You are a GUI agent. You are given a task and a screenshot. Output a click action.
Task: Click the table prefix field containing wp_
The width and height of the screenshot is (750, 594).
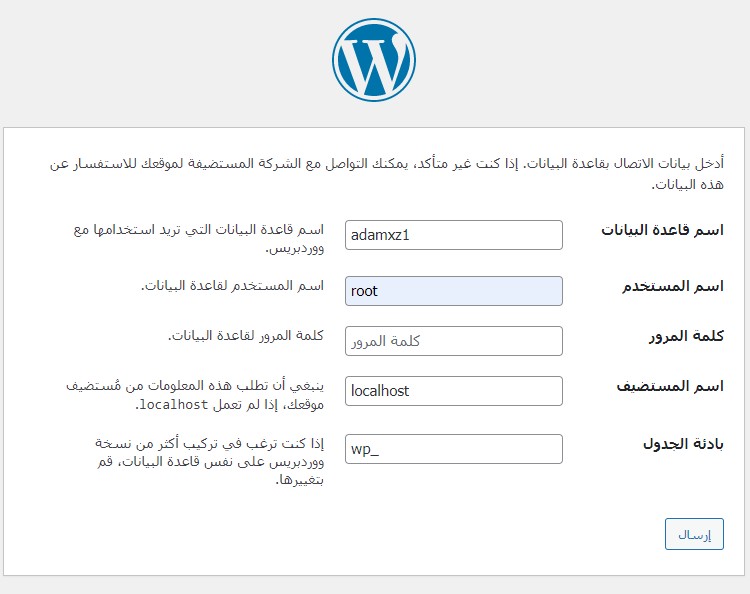pyautogui.click(x=453, y=449)
